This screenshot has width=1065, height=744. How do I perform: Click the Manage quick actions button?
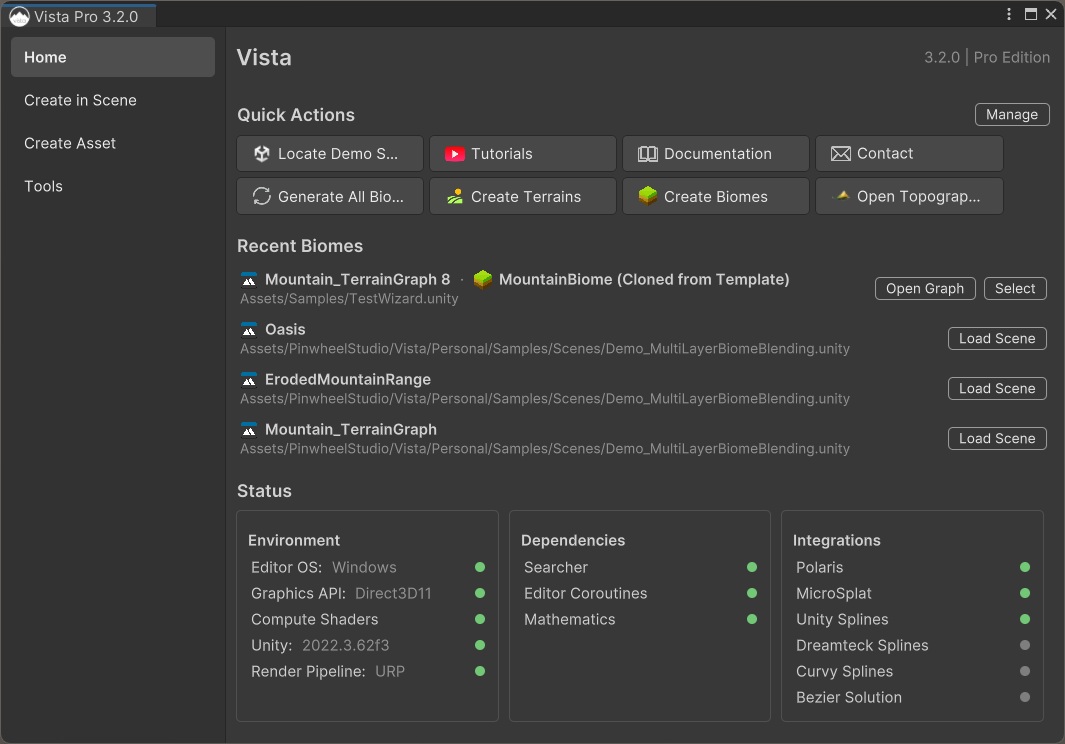pyautogui.click(x=1012, y=114)
